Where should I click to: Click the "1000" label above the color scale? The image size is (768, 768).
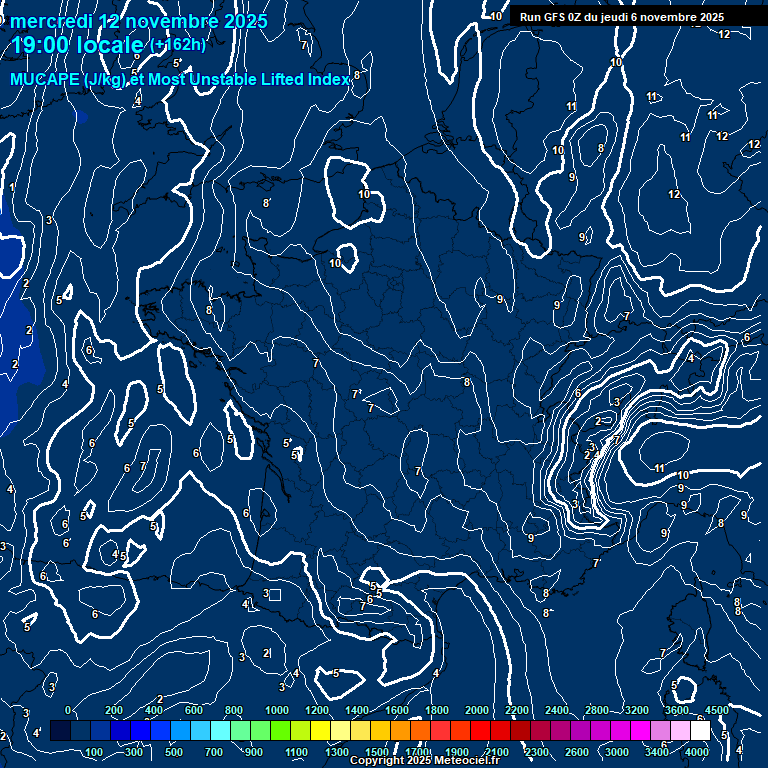click(277, 710)
